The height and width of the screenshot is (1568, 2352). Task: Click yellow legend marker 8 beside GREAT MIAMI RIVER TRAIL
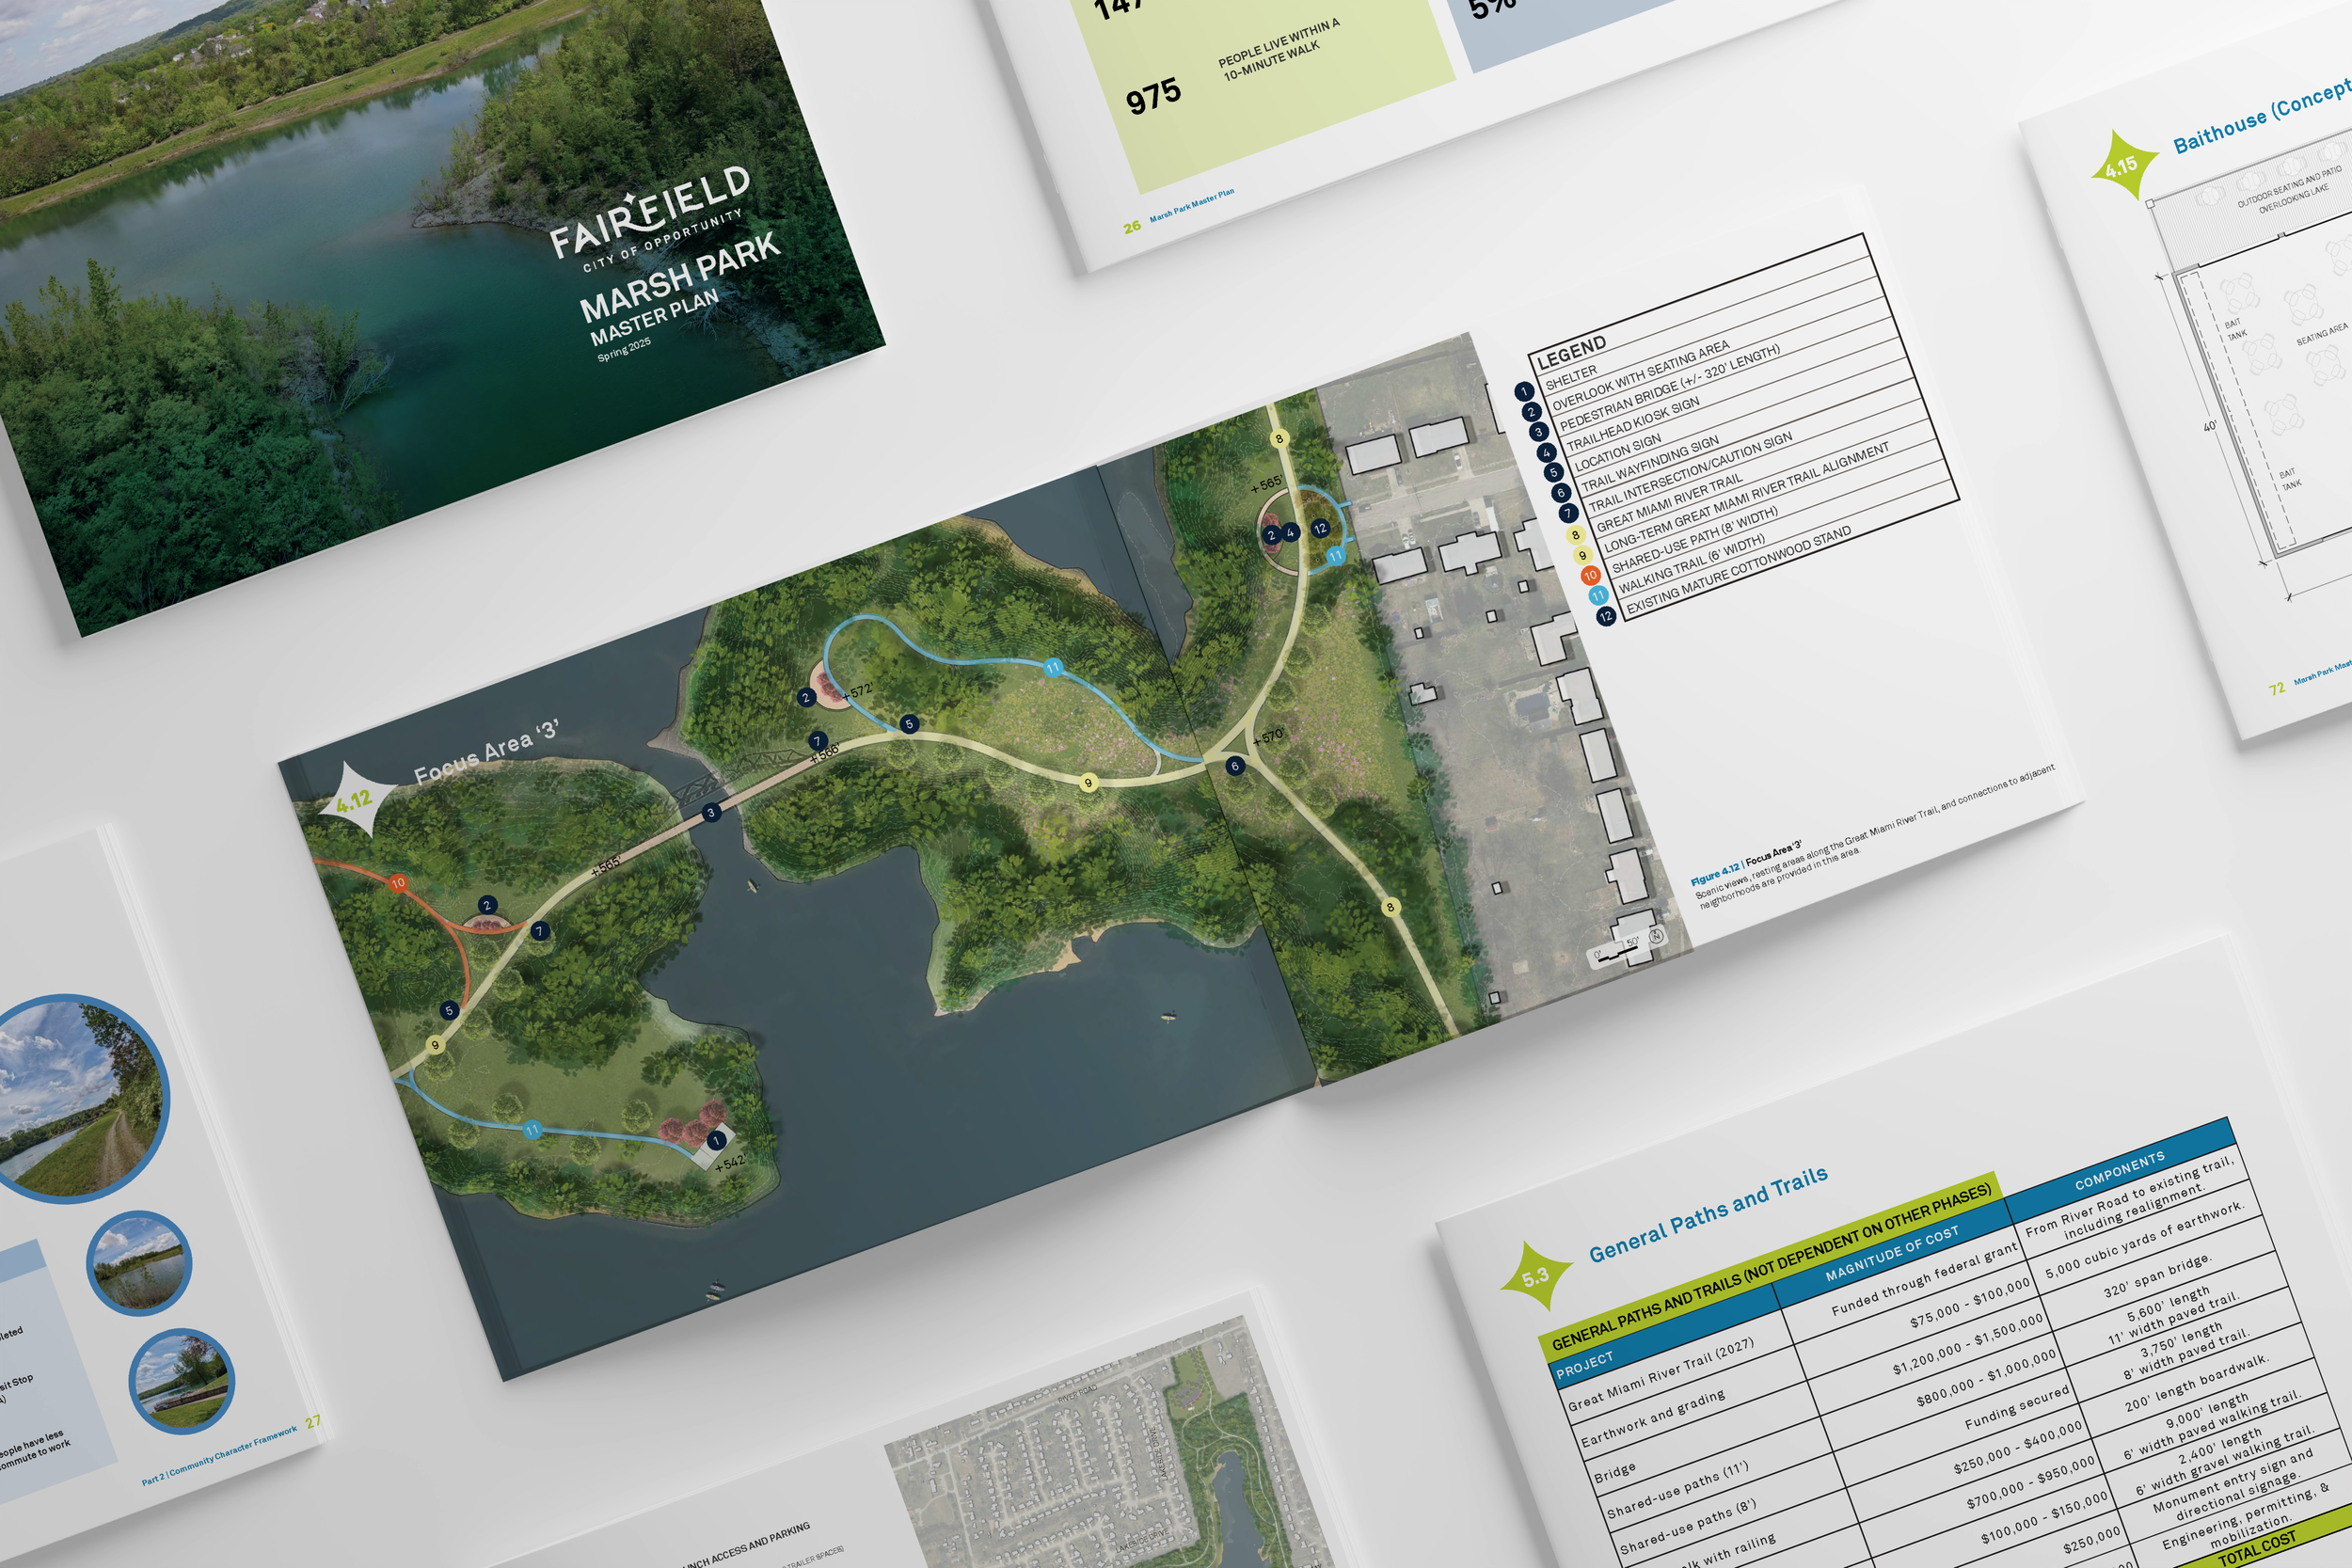tap(1575, 534)
